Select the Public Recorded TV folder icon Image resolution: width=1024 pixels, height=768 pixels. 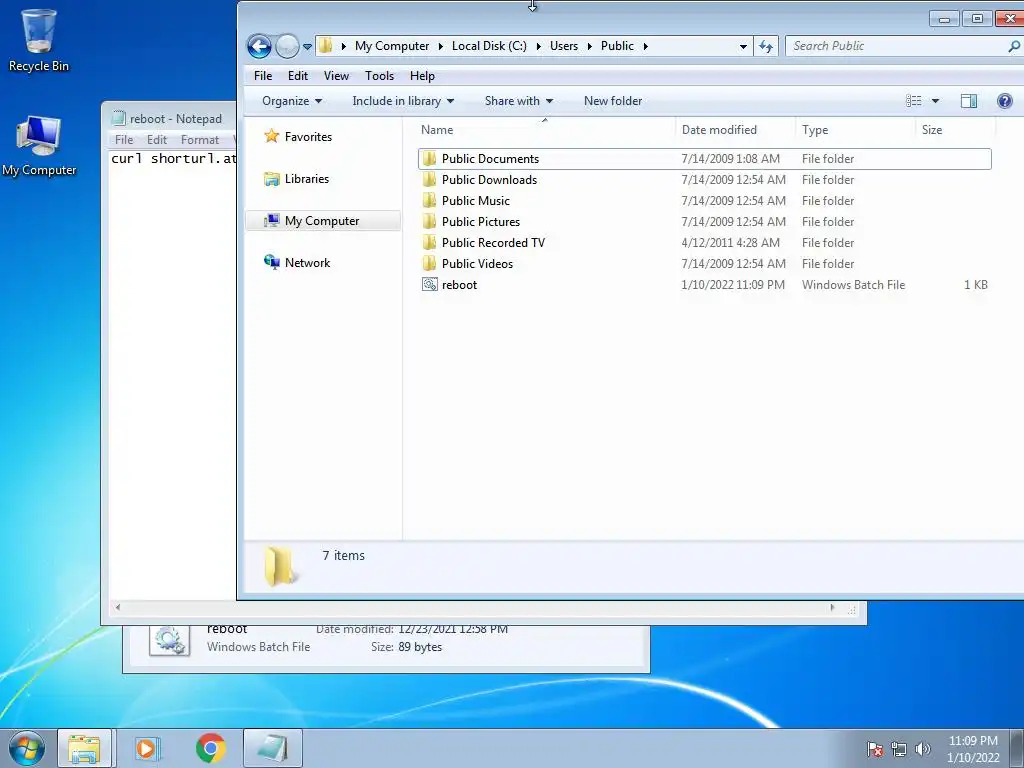429,242
